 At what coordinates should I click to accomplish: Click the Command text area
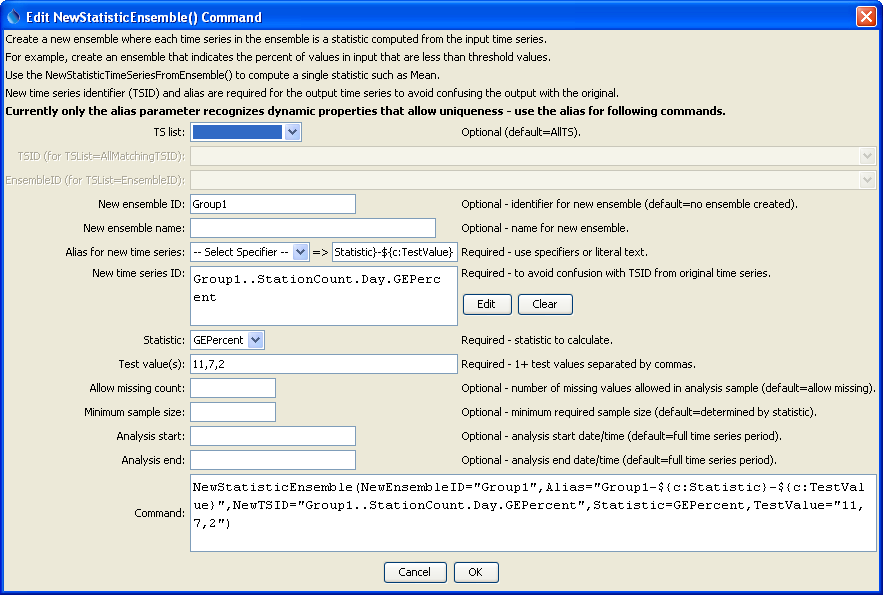coord(533,513)
